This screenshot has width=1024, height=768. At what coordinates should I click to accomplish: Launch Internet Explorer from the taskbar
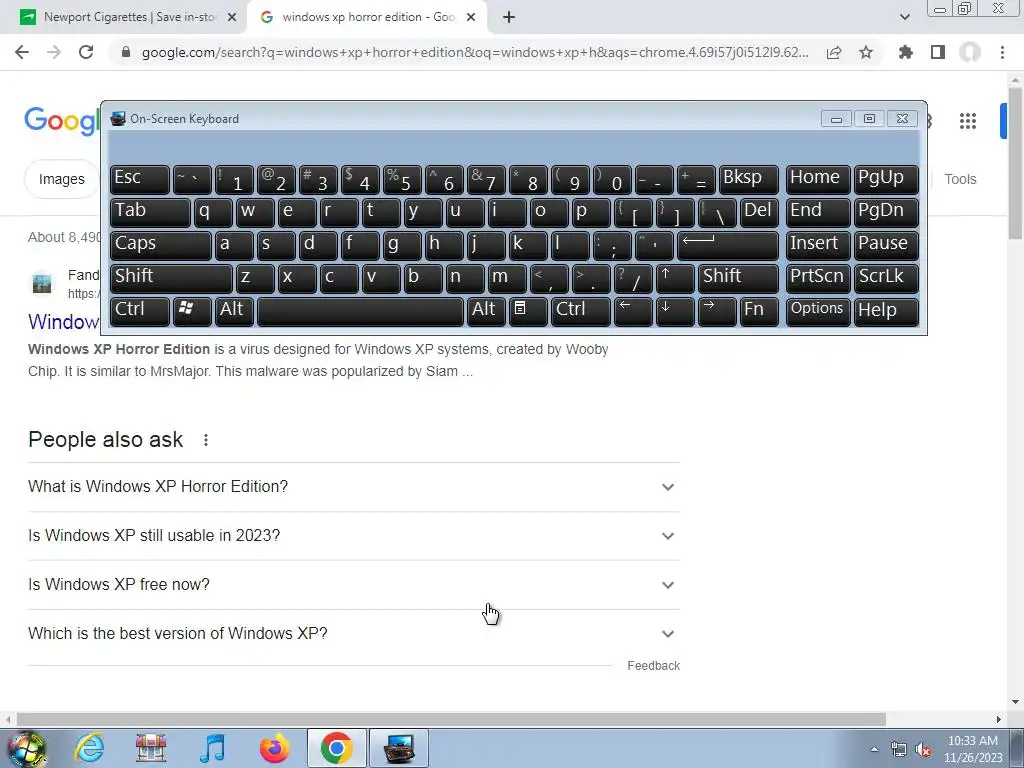(89, 748)
